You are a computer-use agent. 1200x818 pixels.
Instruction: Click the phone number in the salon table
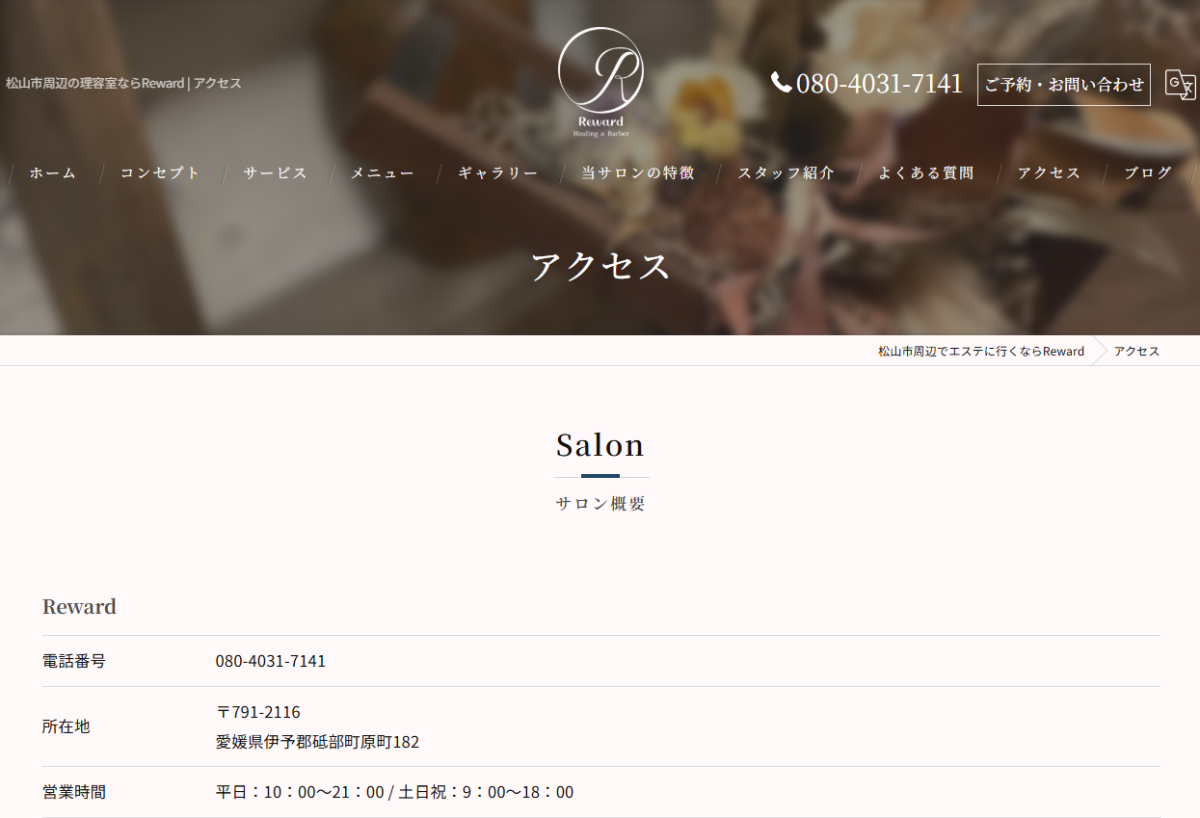[271, 661]
